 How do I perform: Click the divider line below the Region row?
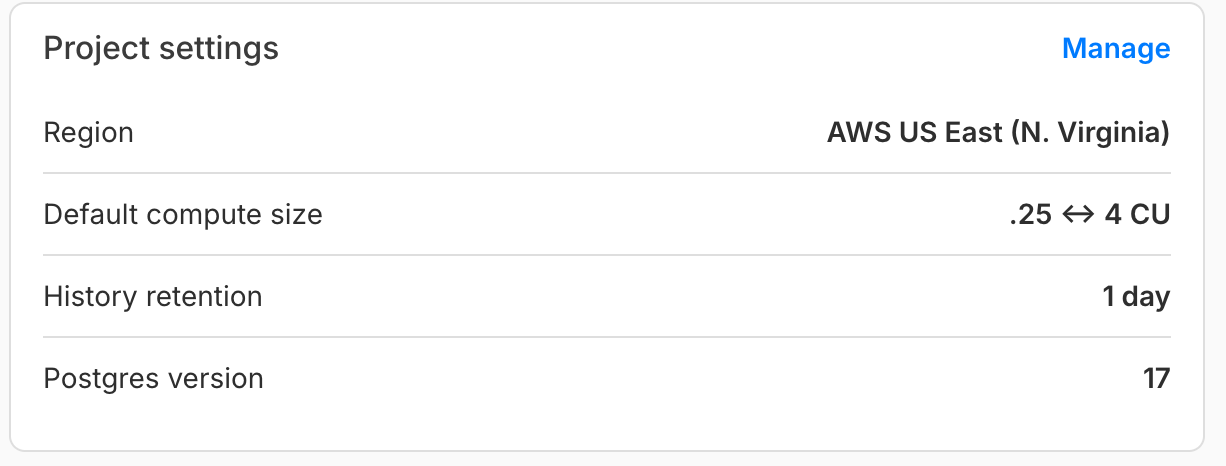(x=607, y=173)
